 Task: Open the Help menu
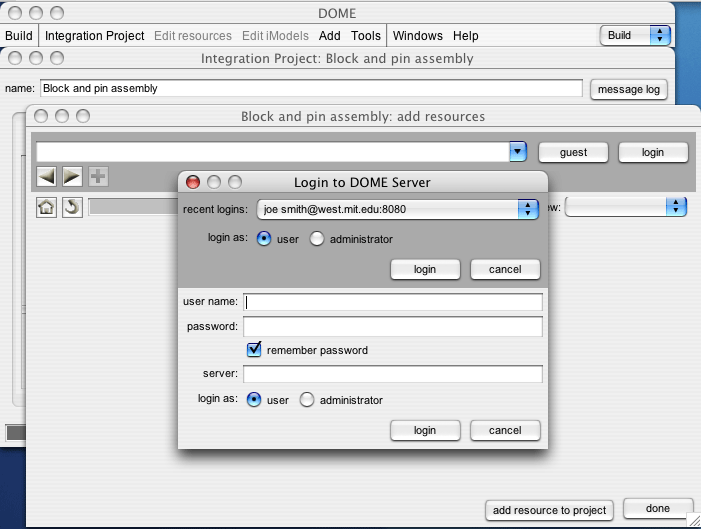coord(465,36)
